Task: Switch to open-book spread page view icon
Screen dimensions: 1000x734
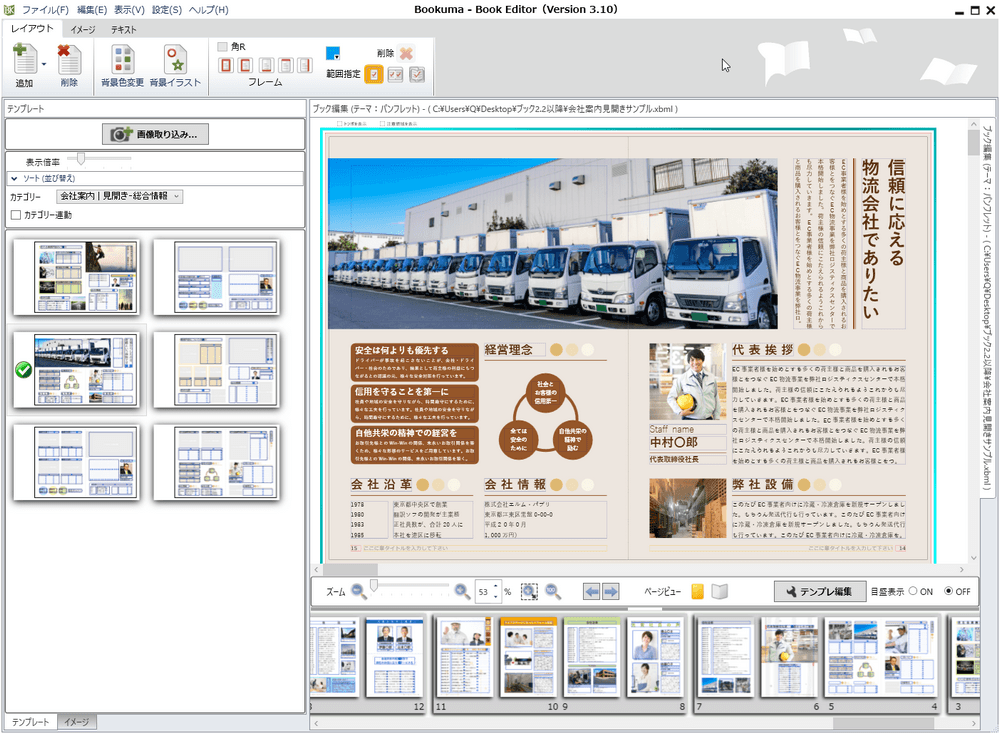Action: pos(720,592)
